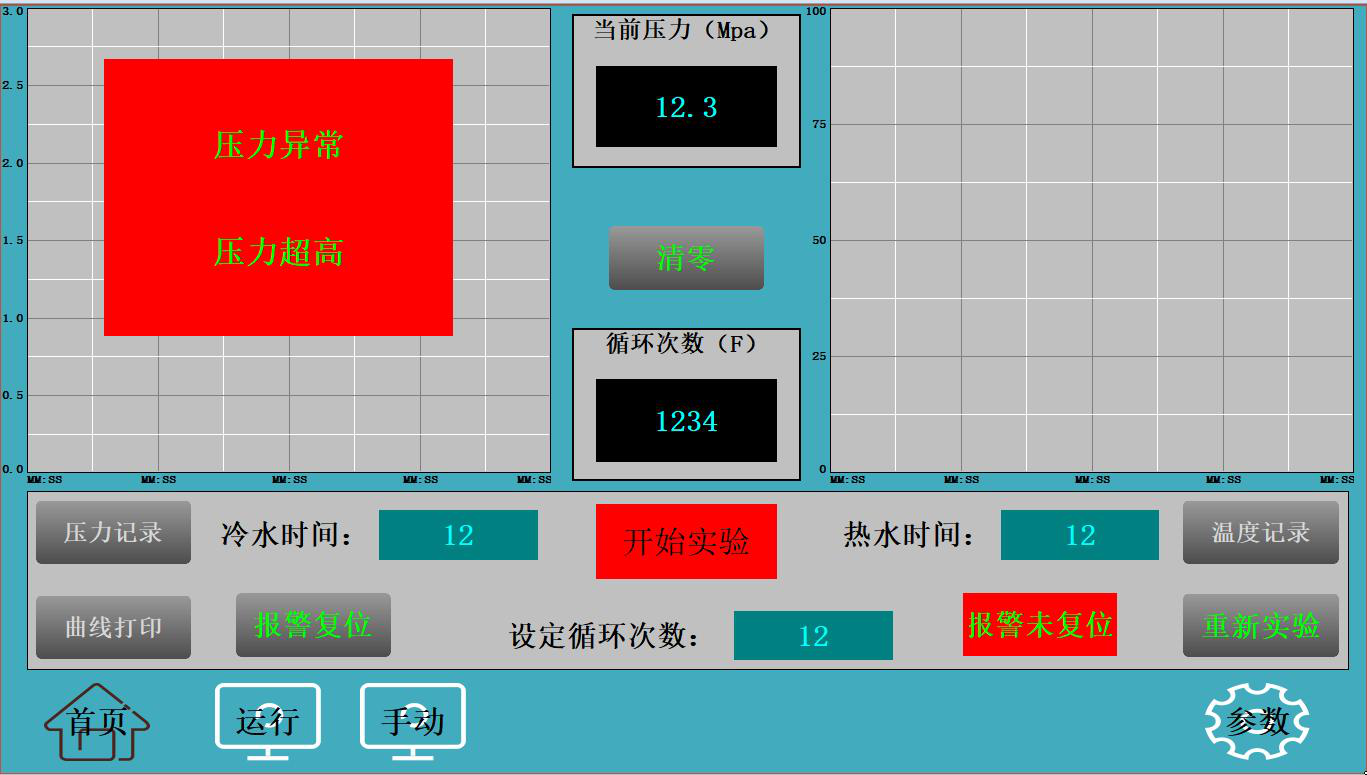Open the 温度记录 temperature record screen
Viewport: 1367px width, 775px height.
click(1260, 532)
